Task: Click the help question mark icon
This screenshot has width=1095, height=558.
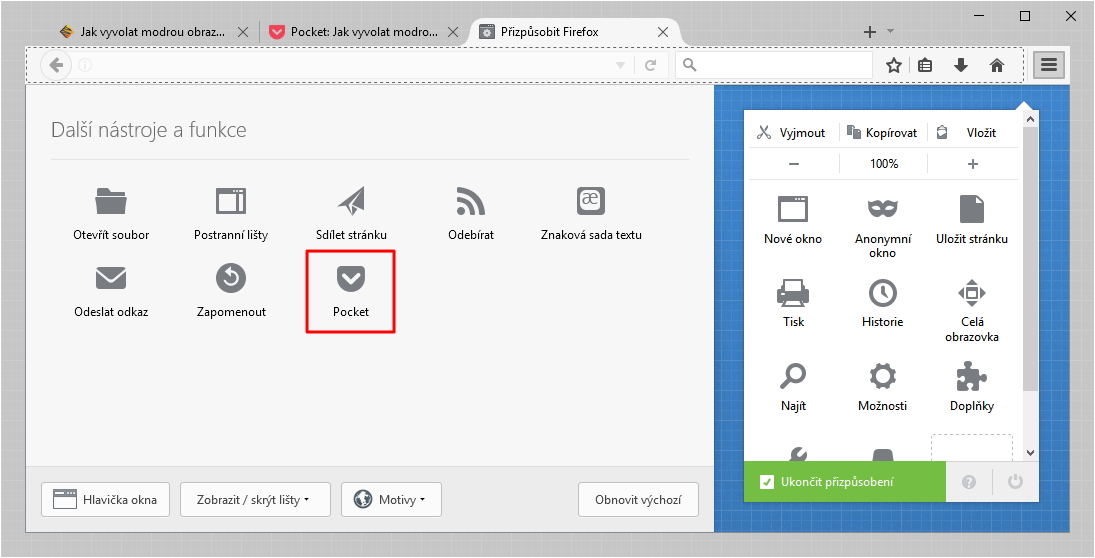Action: [x=969, y=482]
